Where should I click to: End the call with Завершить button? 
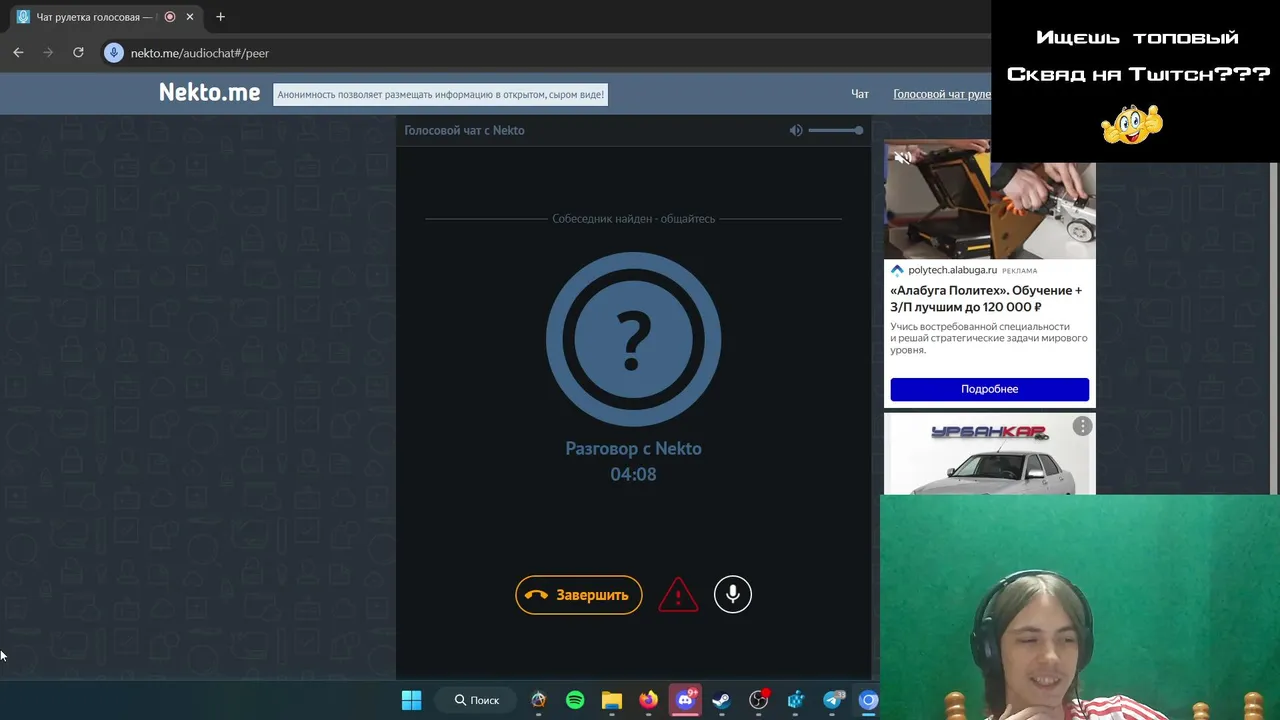(x=579, y=595)
